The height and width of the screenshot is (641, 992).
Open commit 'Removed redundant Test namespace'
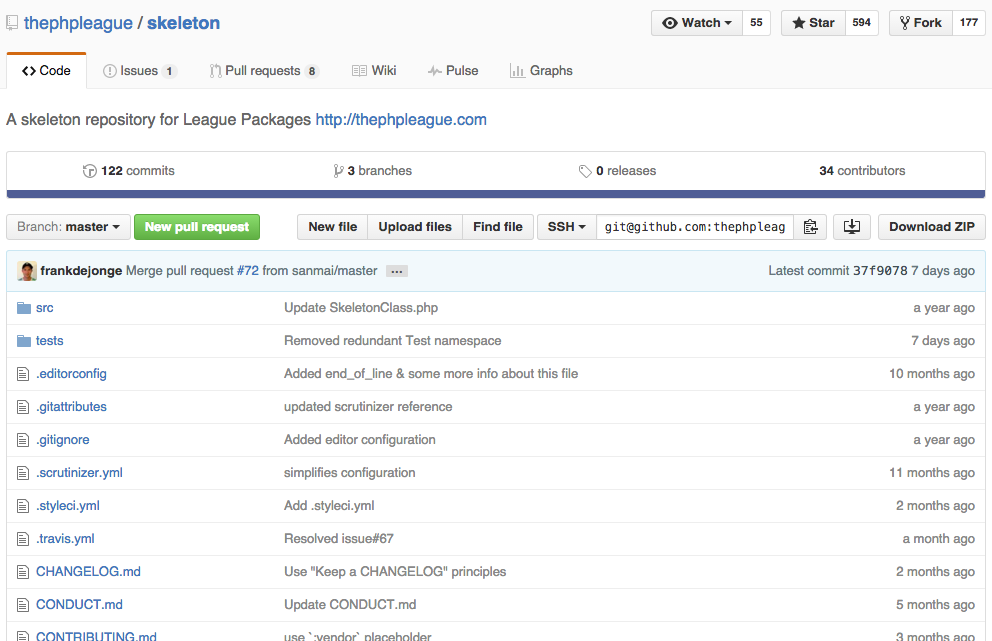click(x=392, y=341)
